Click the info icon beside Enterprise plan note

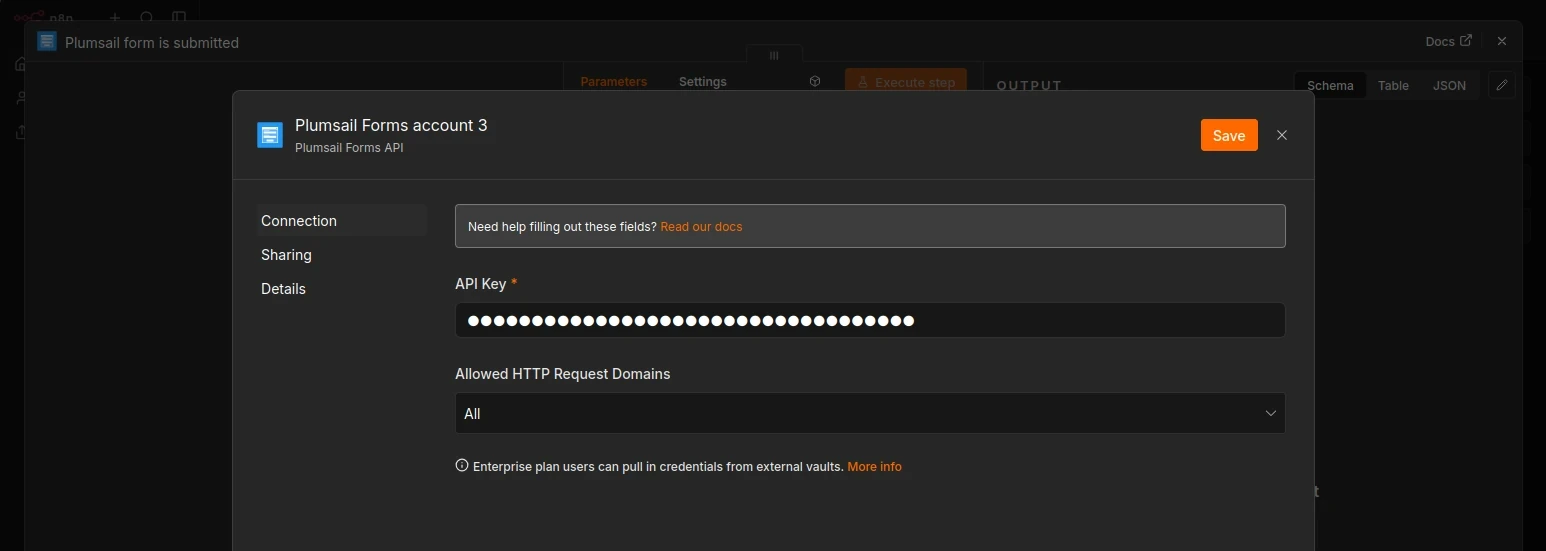tap(462, 465)
